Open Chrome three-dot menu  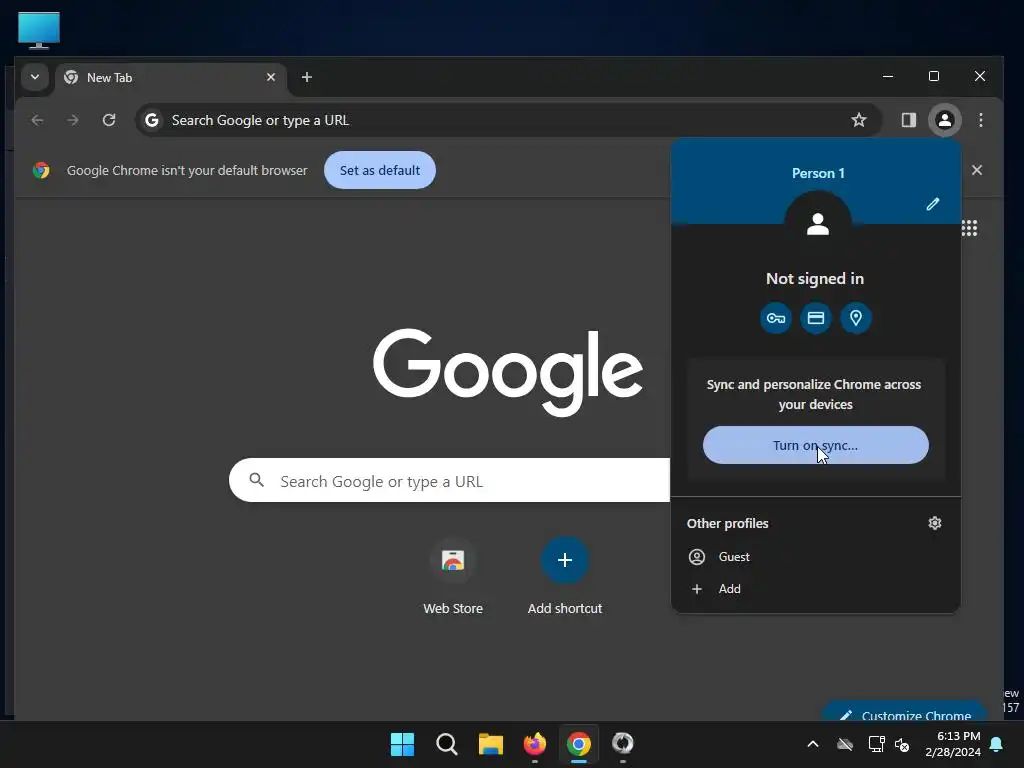[x=980, y=120]
